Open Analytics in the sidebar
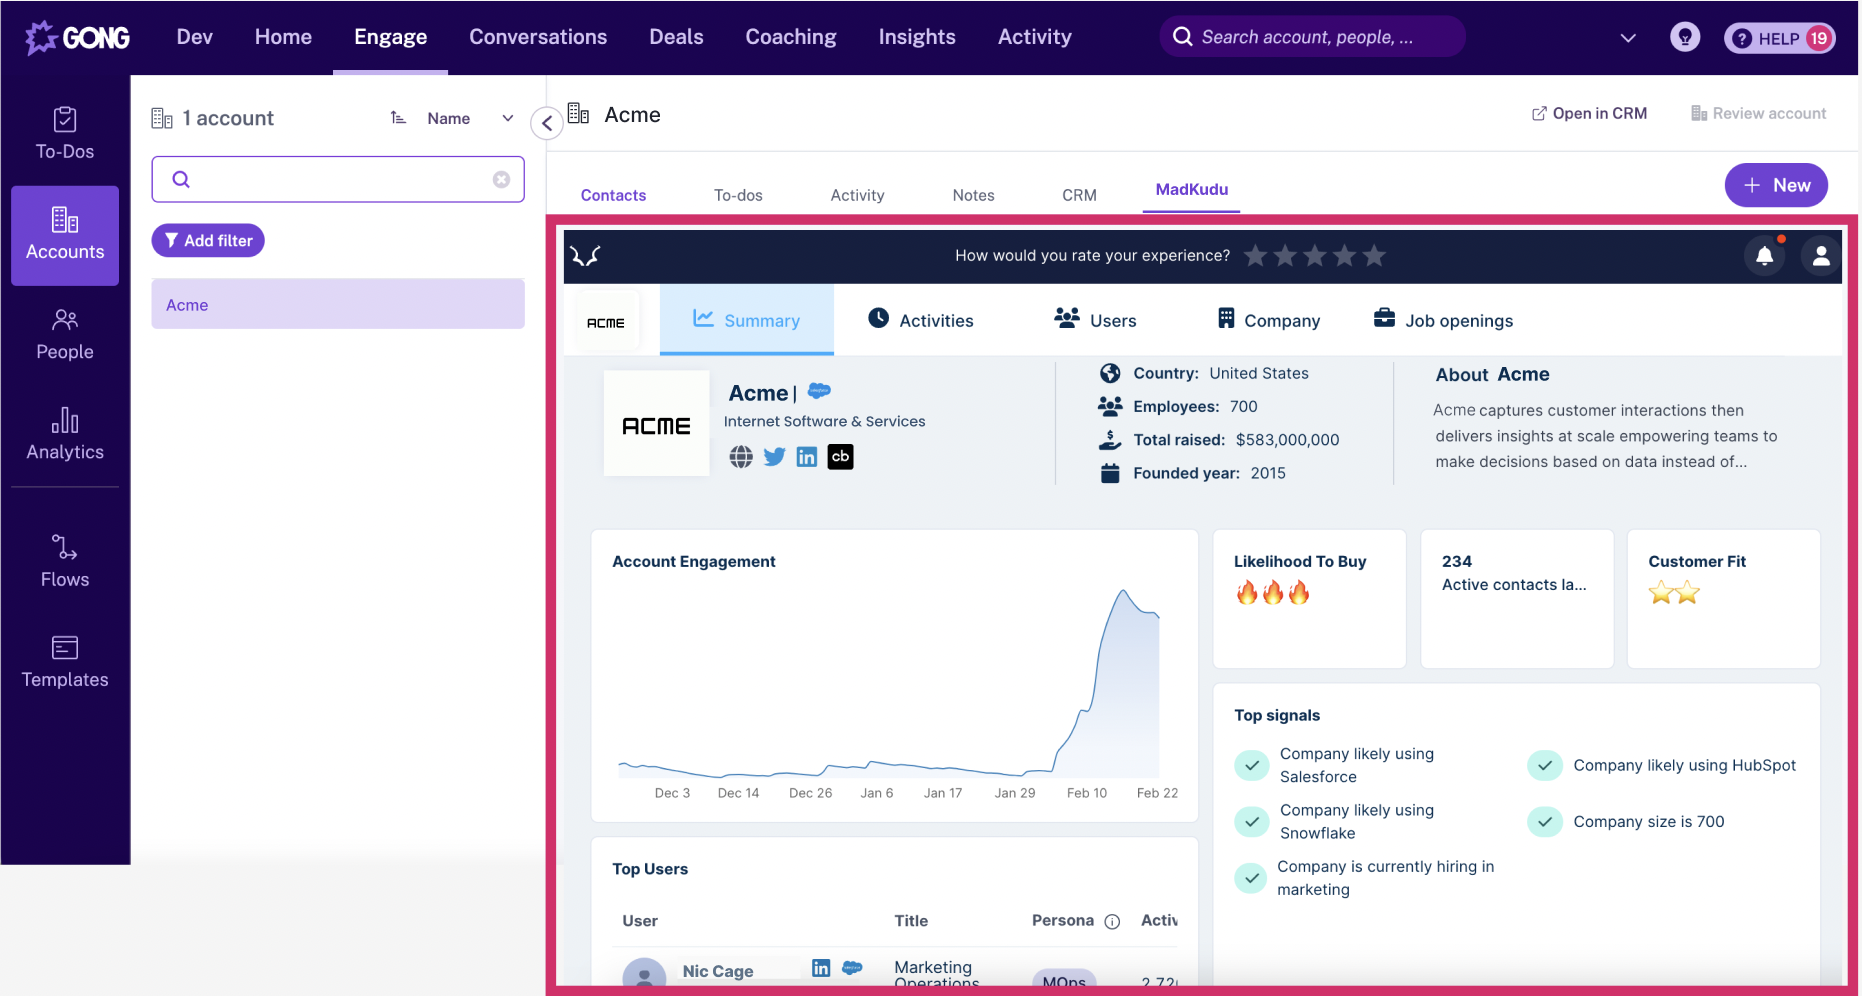This screenshot has height=996, width=1862. tap(65, 435)
